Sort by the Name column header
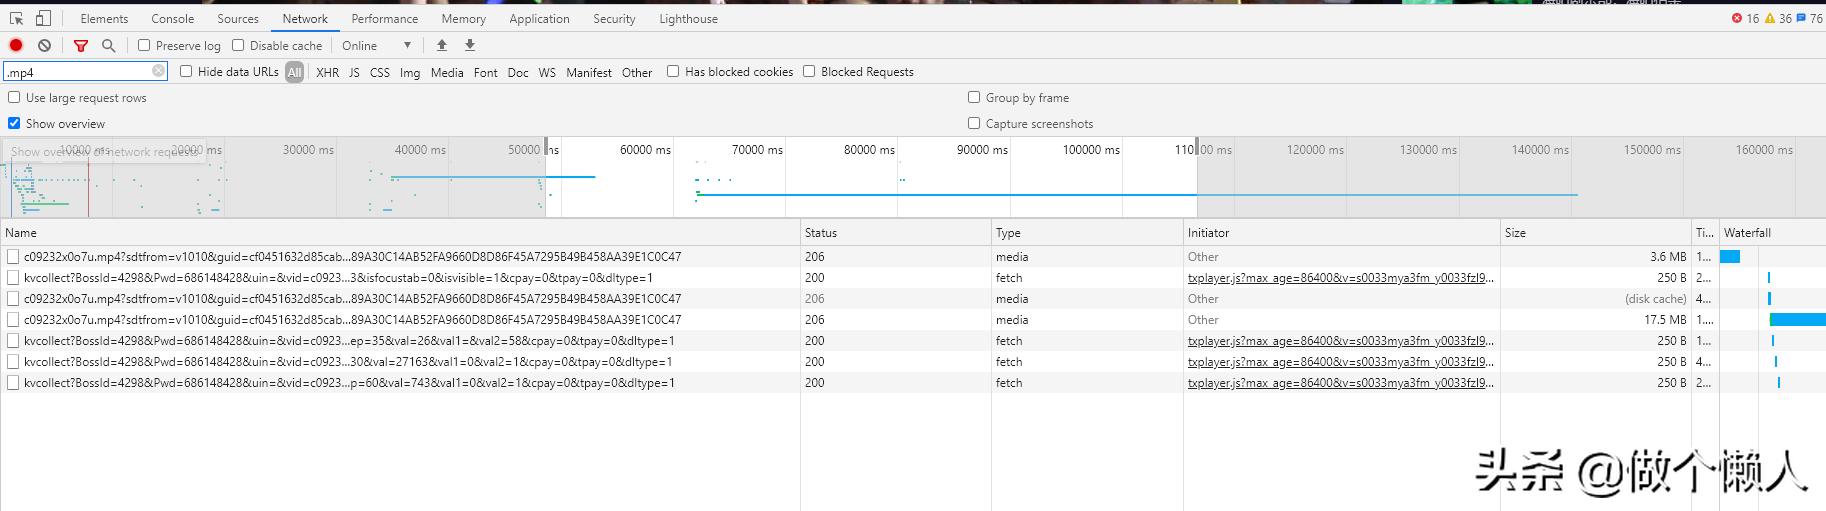 coord(400,232)
